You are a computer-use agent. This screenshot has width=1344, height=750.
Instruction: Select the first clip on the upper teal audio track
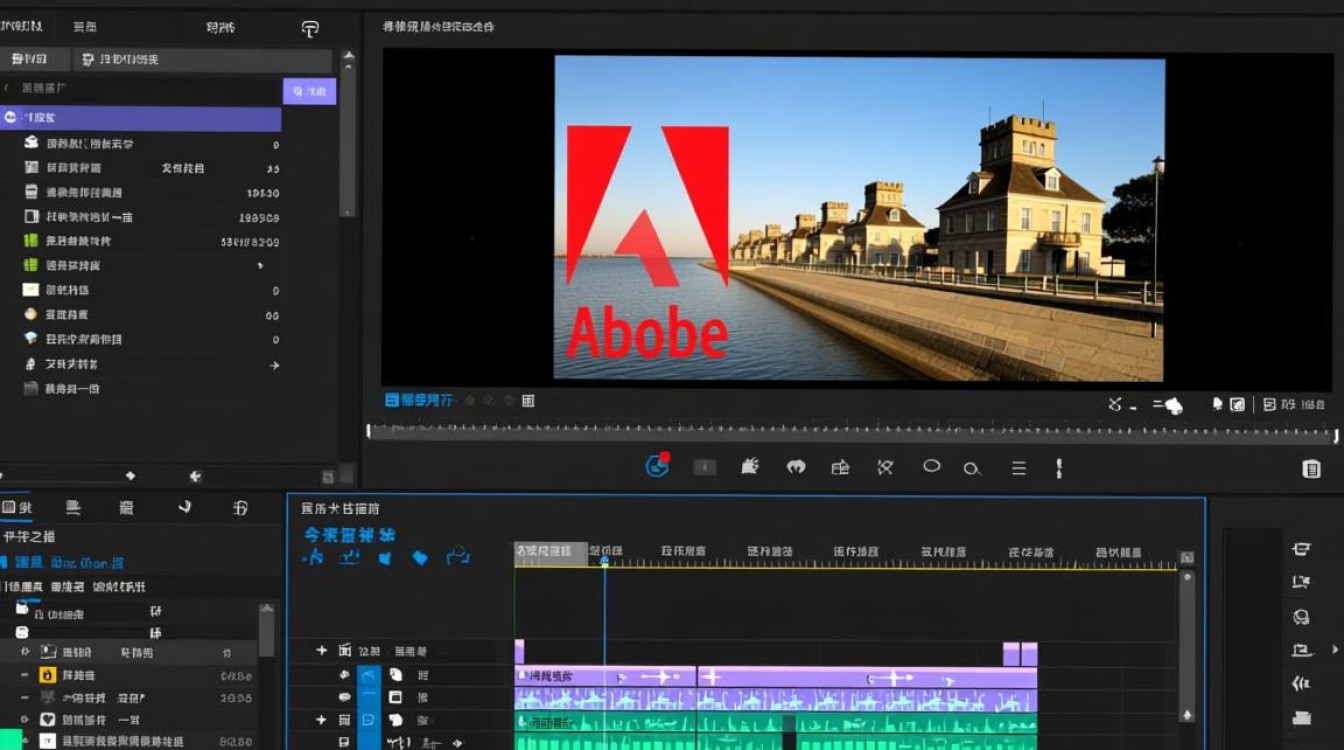[x=605, y=722]
